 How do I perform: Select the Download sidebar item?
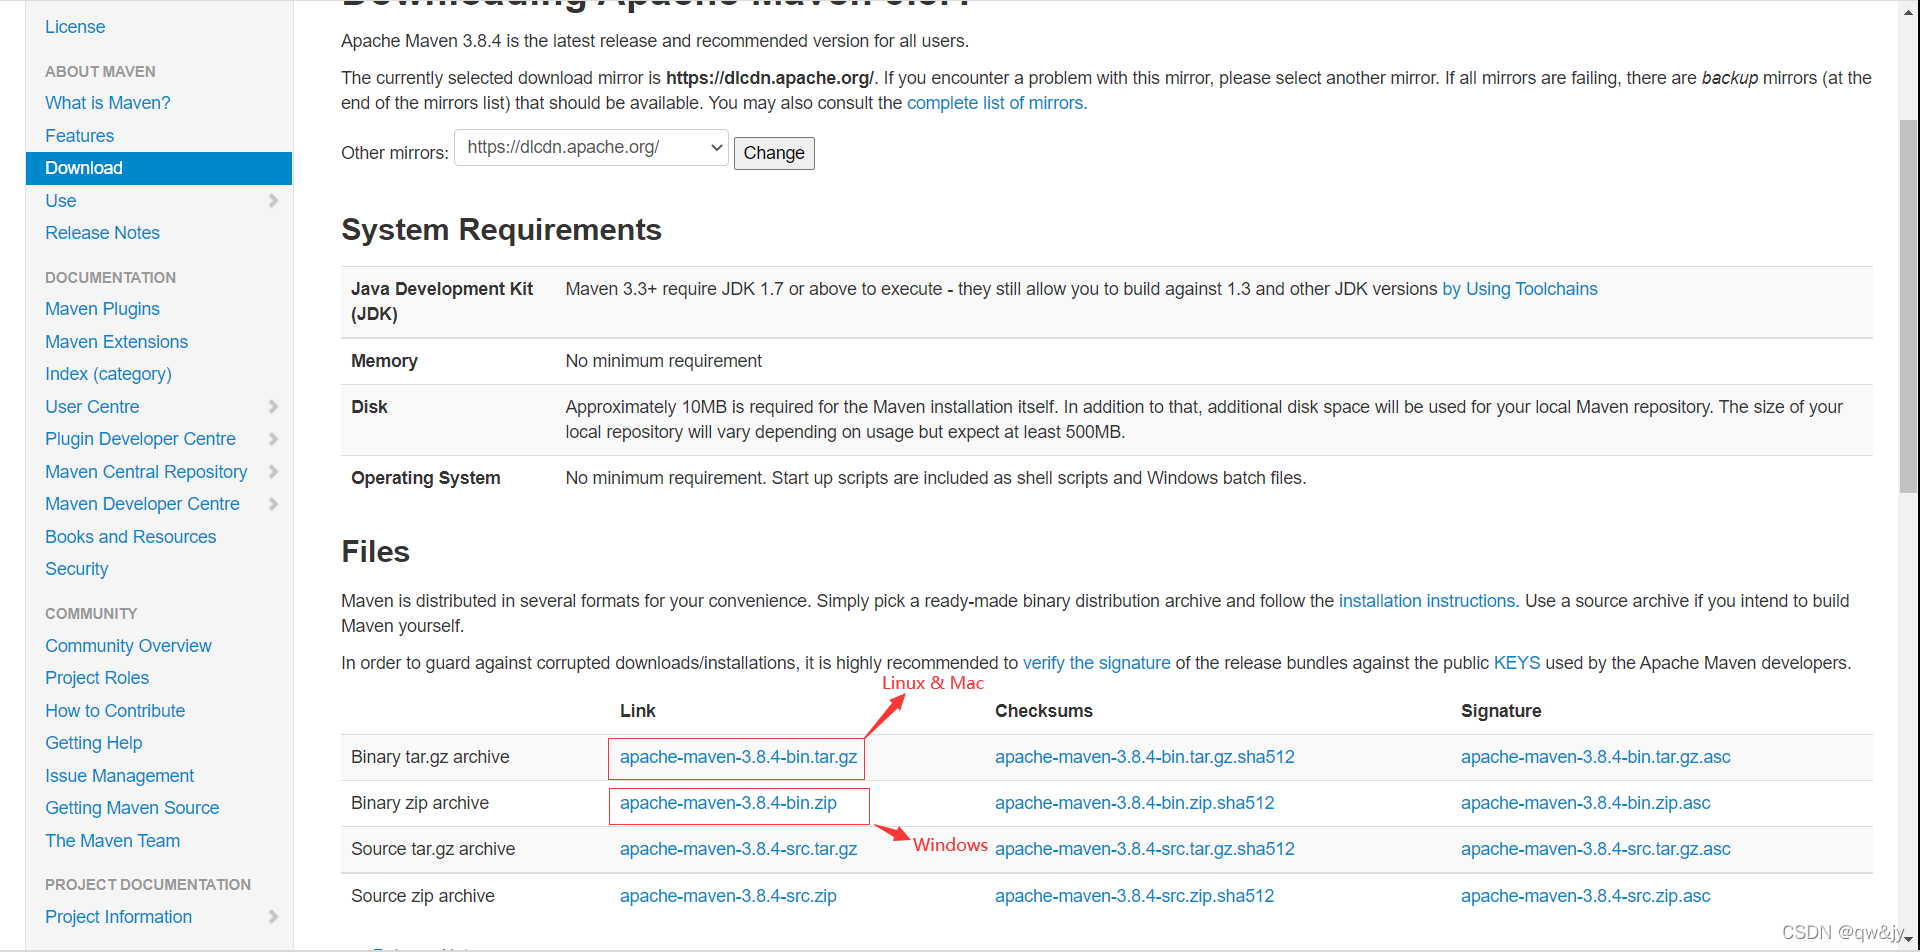pos(159,168)
